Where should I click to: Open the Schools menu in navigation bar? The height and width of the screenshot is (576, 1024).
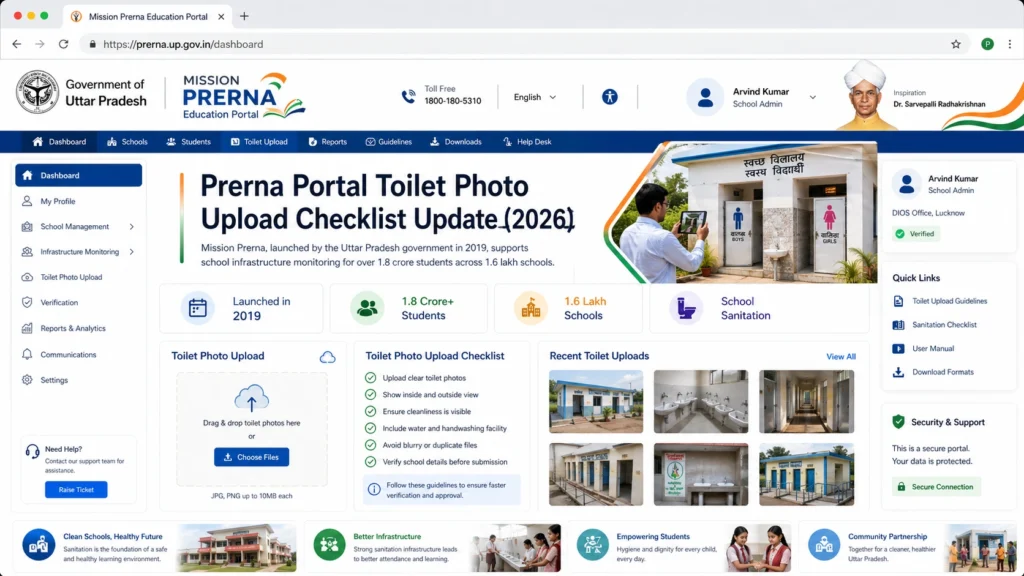click(127, 142)
